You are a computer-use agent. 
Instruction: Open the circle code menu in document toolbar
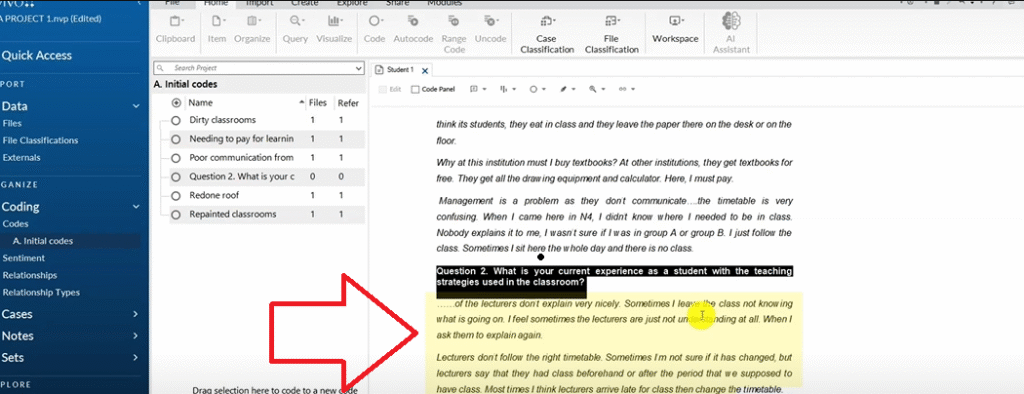[x=537, y=89]
